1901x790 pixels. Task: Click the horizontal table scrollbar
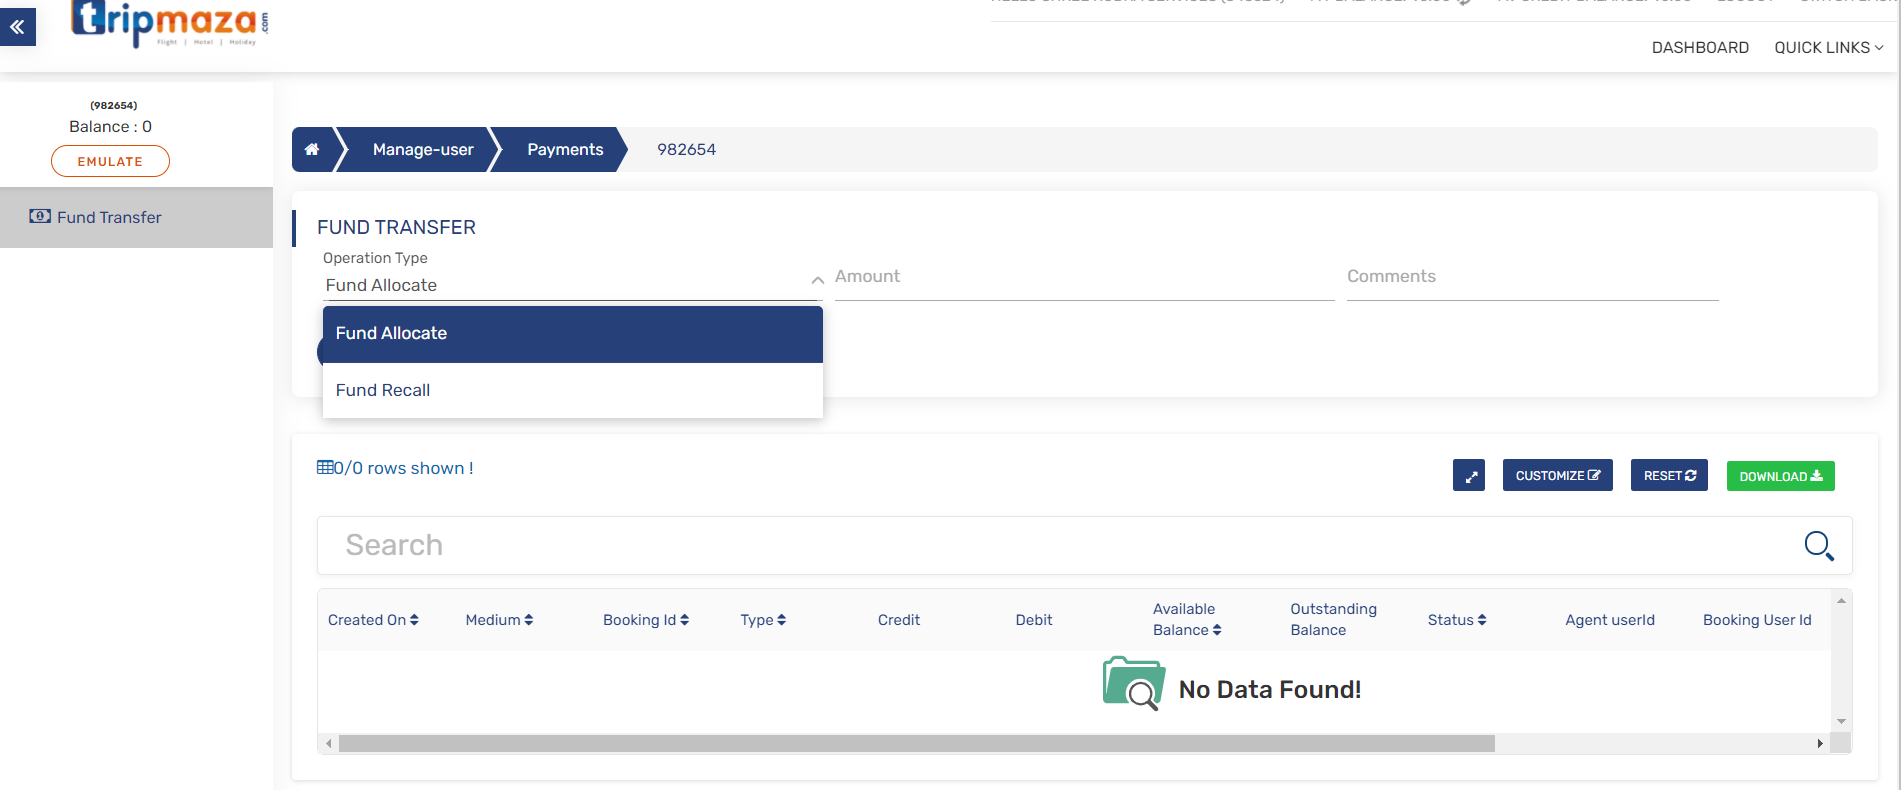tap(915, 744)
